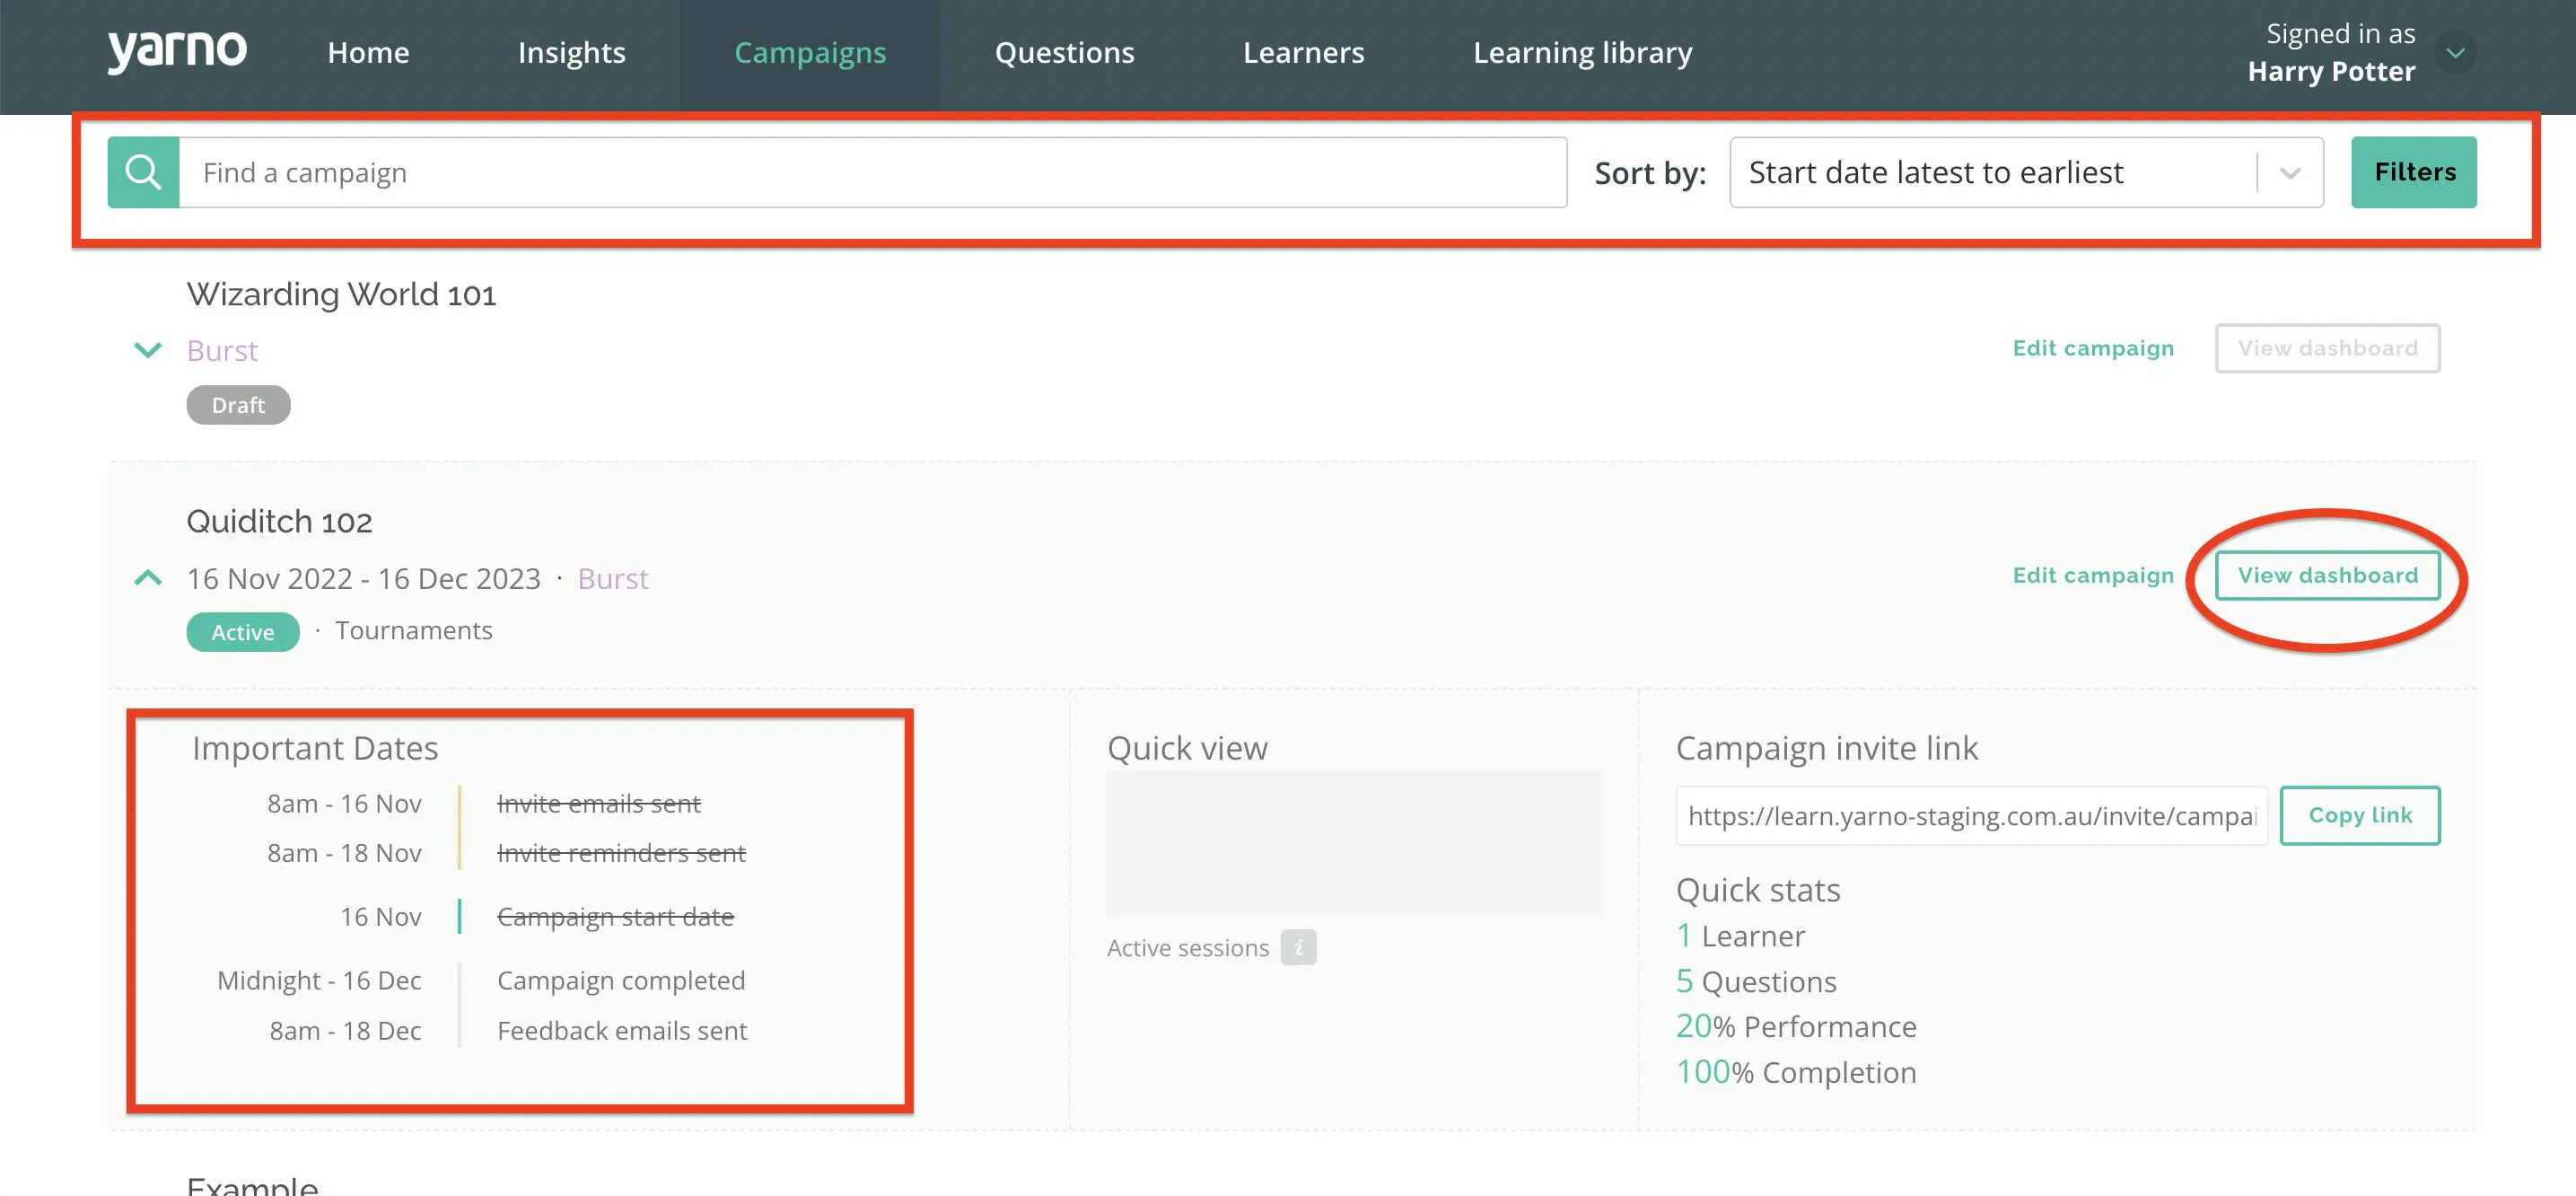Screen dimensions: 2576x1196
Task: View dashboard for Quiditch 102
Action: [x=2327, y=575]
